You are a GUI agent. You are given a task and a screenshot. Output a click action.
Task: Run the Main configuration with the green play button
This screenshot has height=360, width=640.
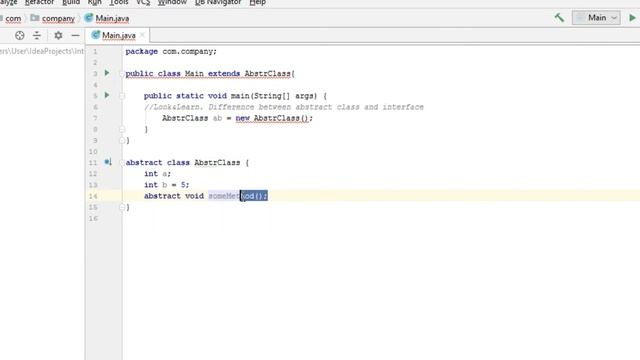click(632, 18)
